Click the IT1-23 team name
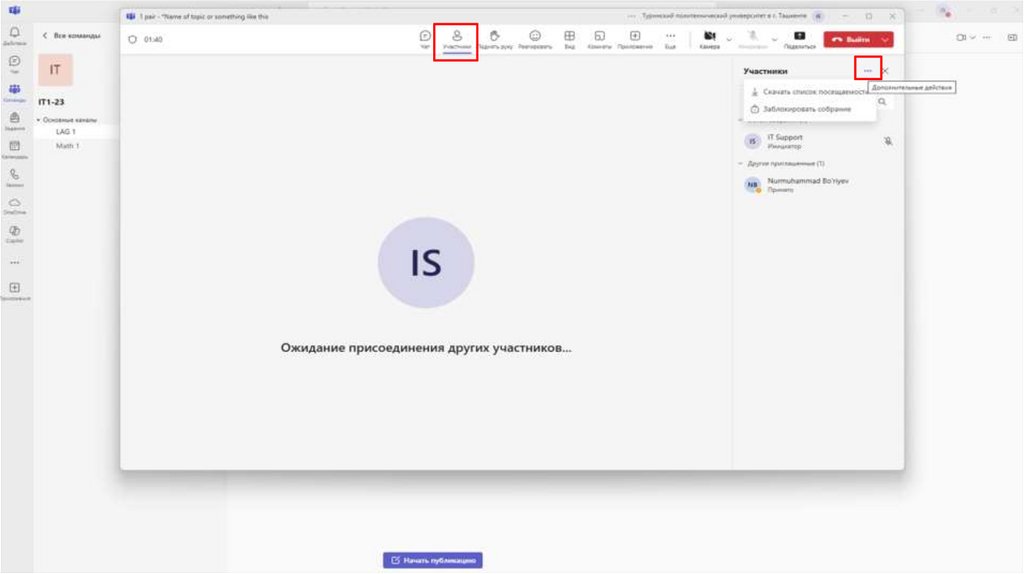1024x574 pixels. point(51,102)
